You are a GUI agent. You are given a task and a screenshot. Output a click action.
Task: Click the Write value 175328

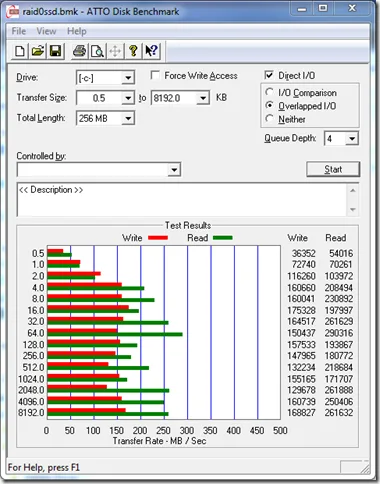point(301,310)
